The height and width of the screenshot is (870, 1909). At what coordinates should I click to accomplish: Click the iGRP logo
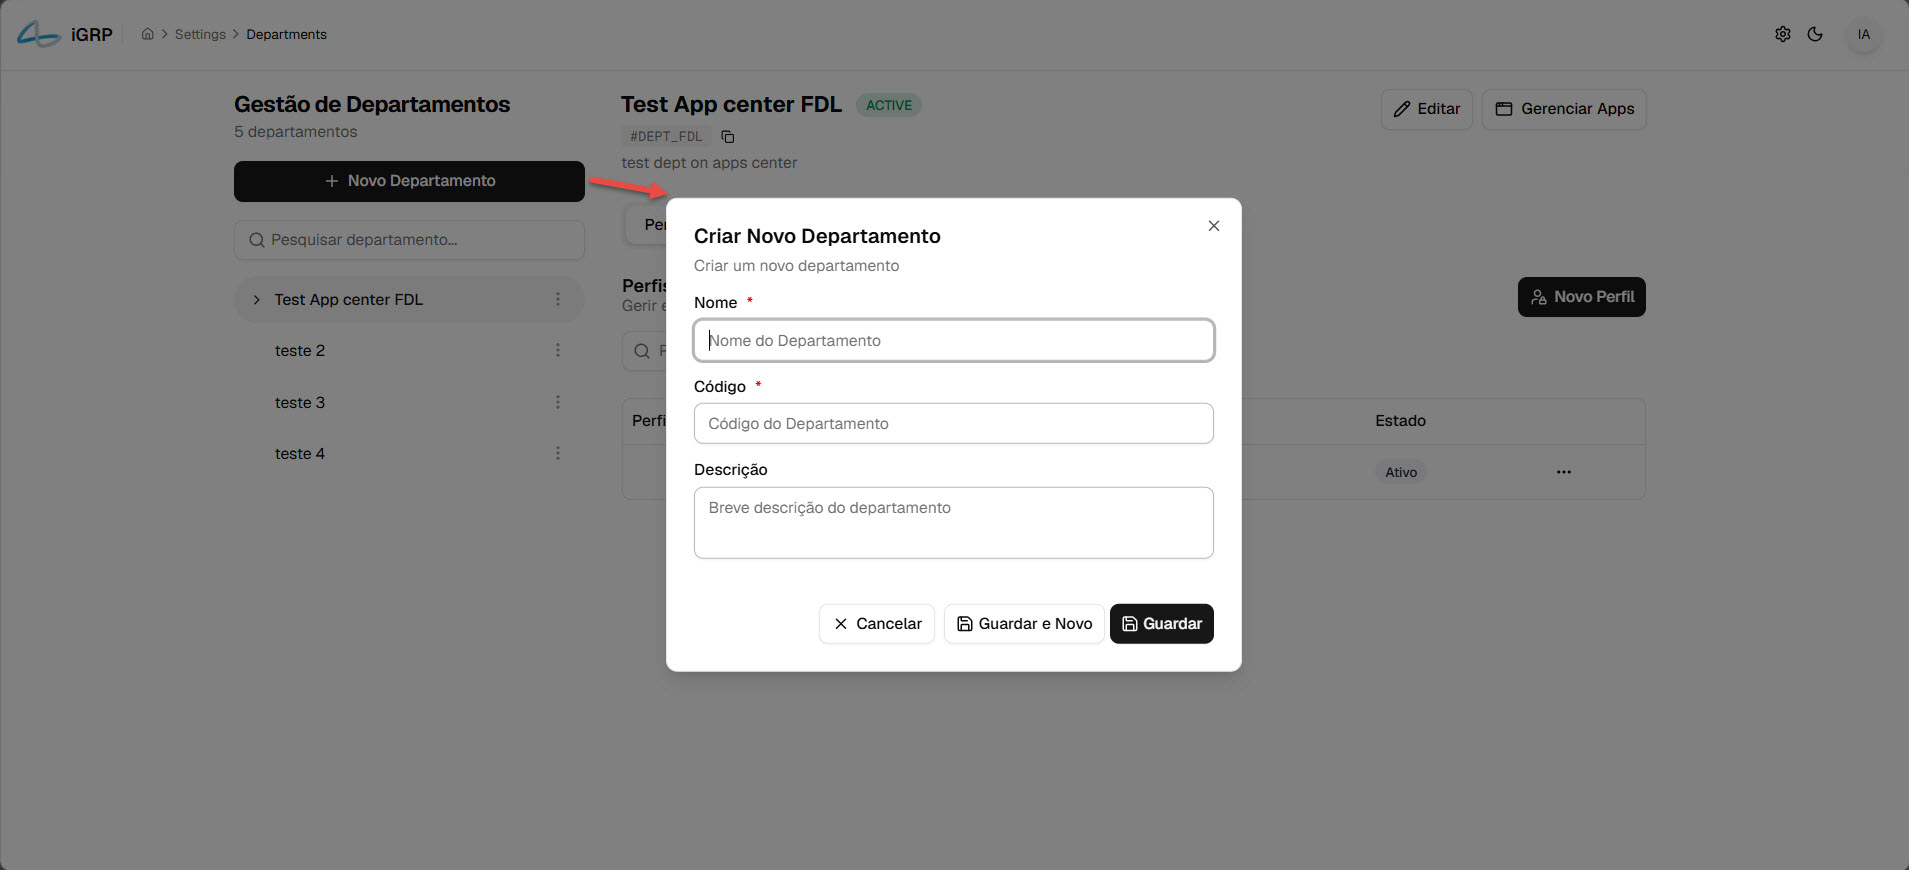(65, 34)
